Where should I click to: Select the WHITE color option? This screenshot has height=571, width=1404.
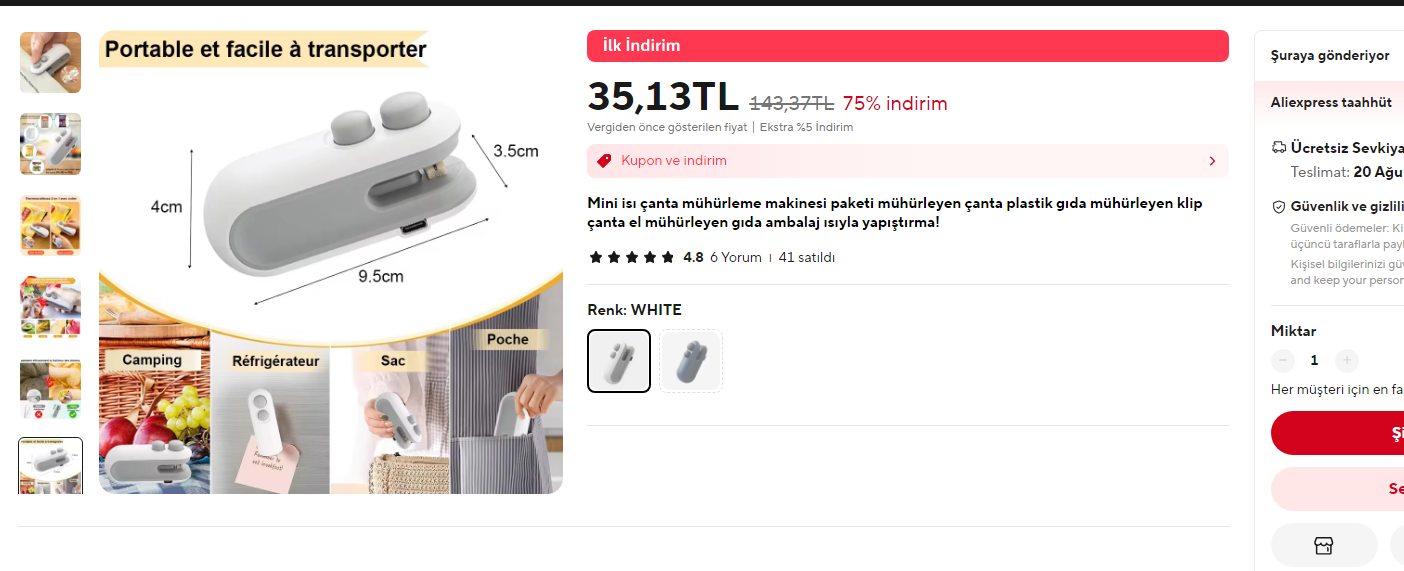click(x=619, y=361)
